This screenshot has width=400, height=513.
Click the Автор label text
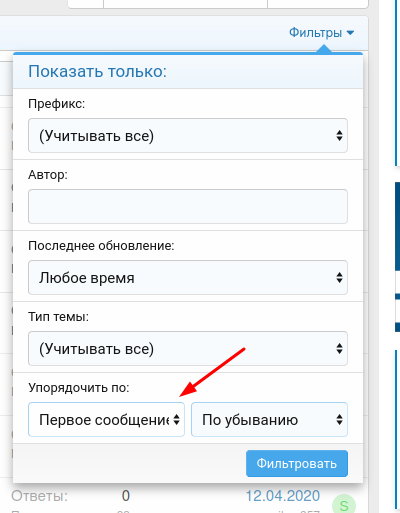48,175
